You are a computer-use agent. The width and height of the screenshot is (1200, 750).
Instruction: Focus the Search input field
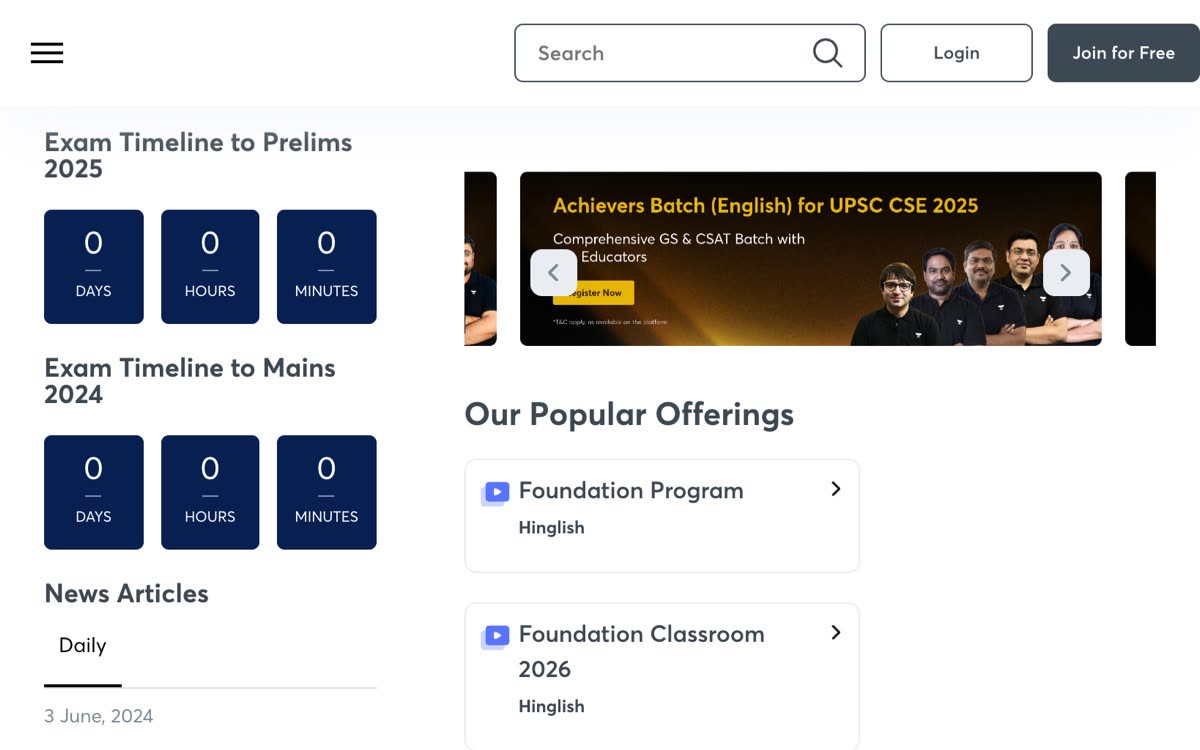(x=670, y=53)
